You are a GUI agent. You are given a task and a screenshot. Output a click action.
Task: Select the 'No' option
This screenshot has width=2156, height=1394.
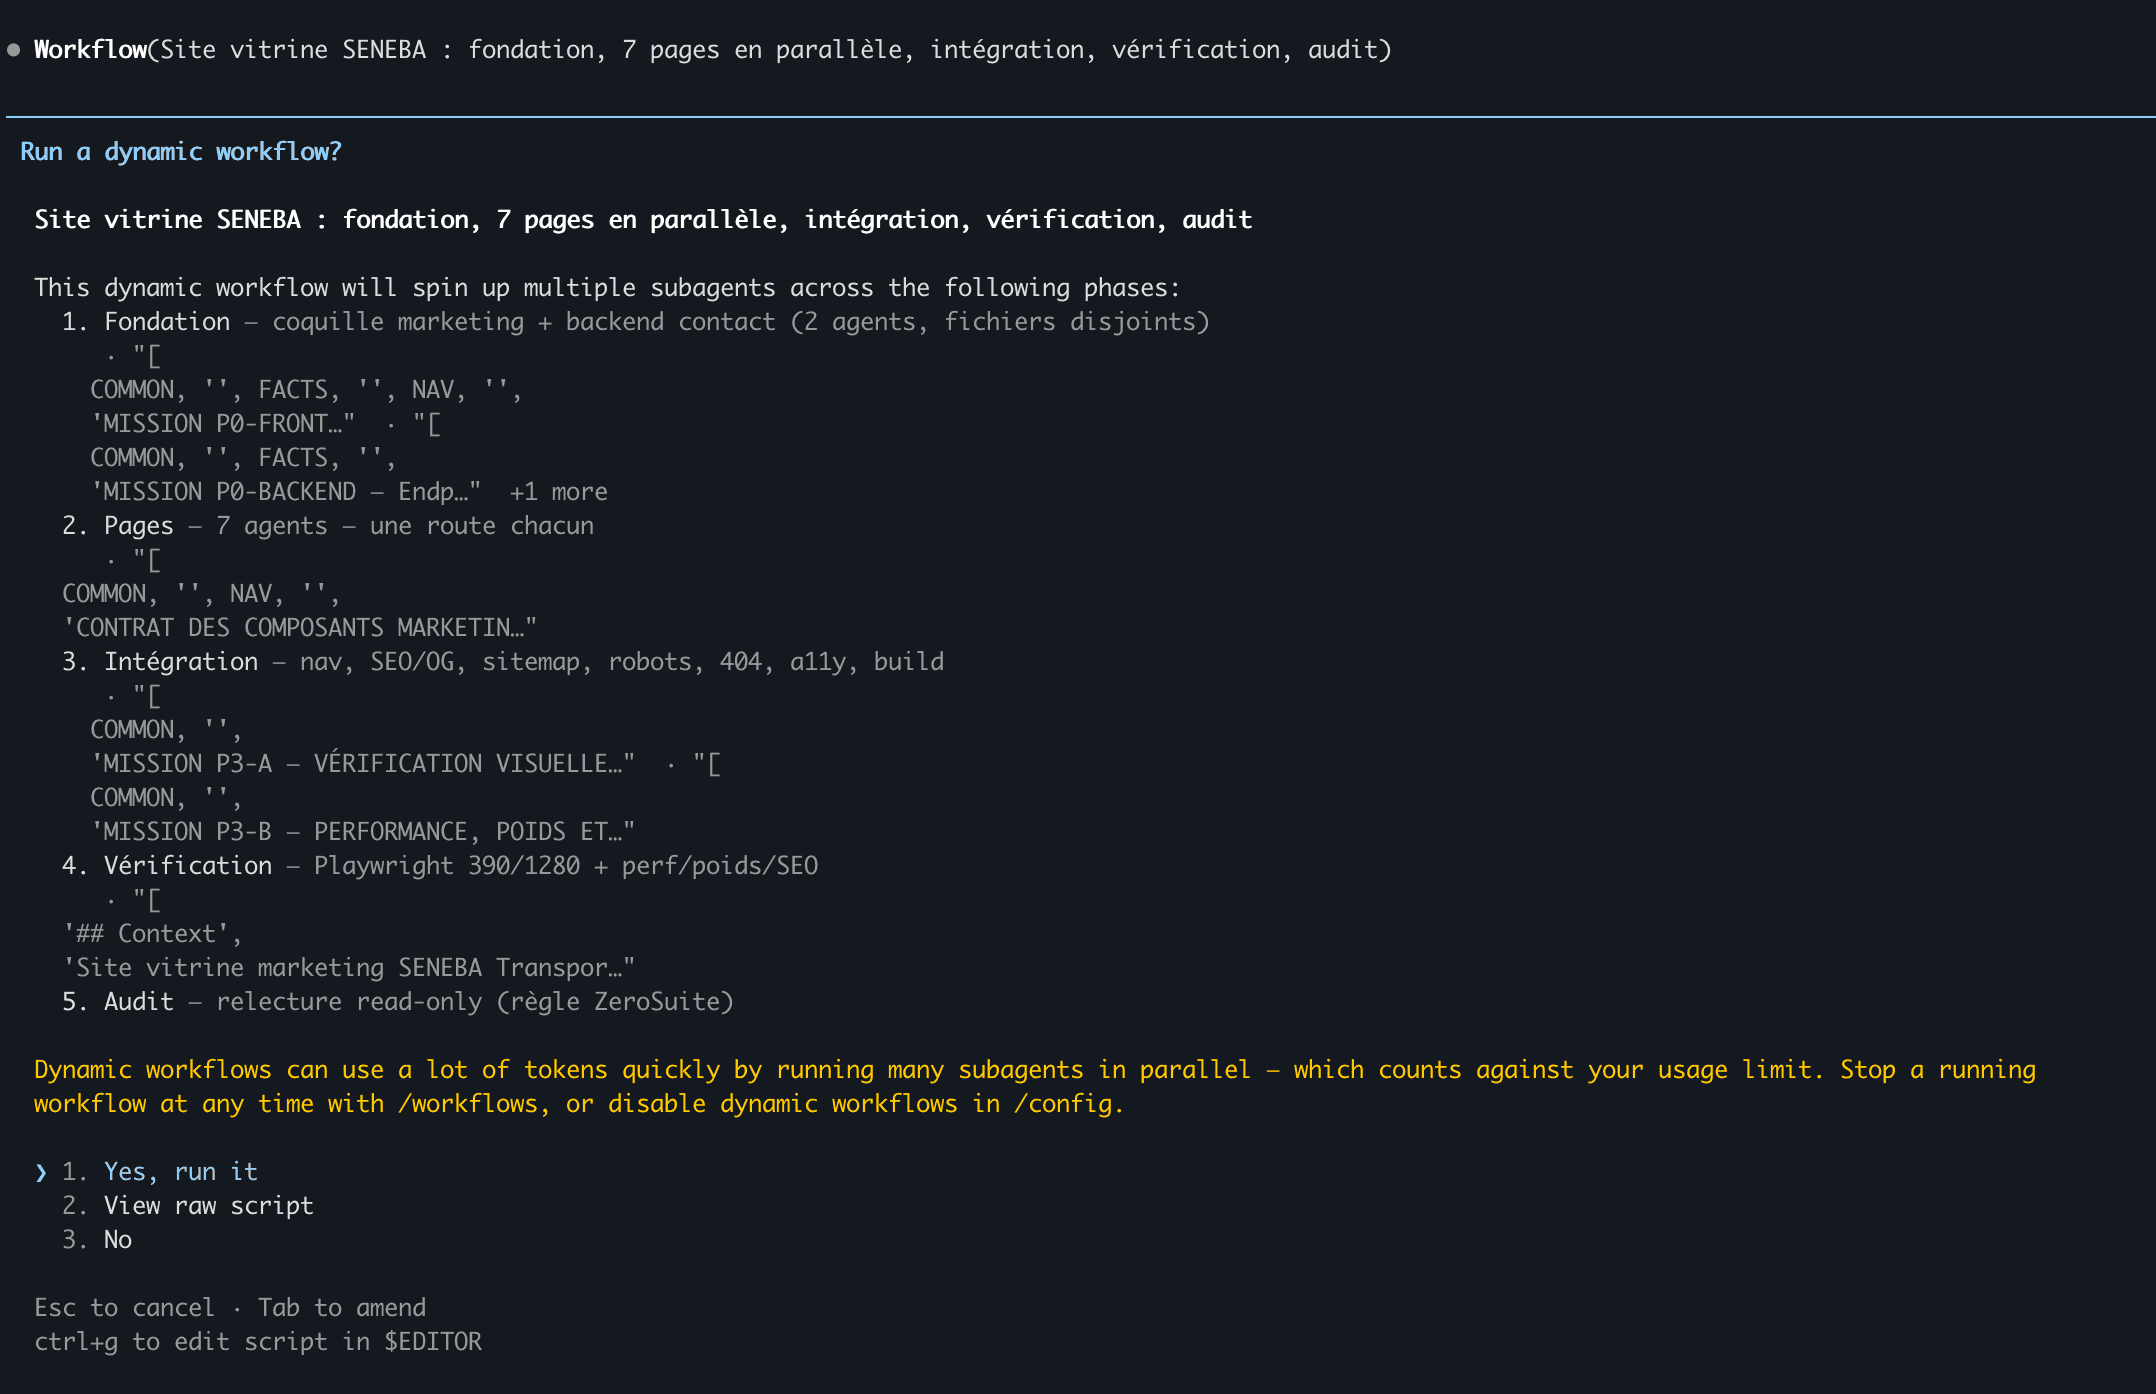118,1239
